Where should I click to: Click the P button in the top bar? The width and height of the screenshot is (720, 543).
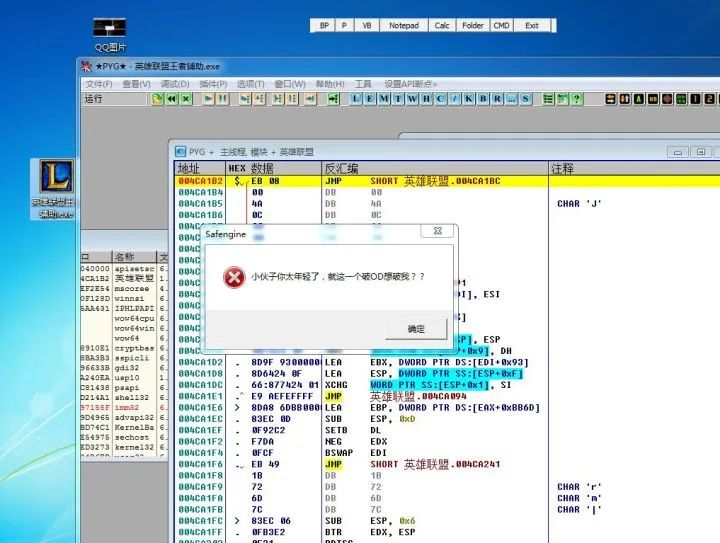344,26
